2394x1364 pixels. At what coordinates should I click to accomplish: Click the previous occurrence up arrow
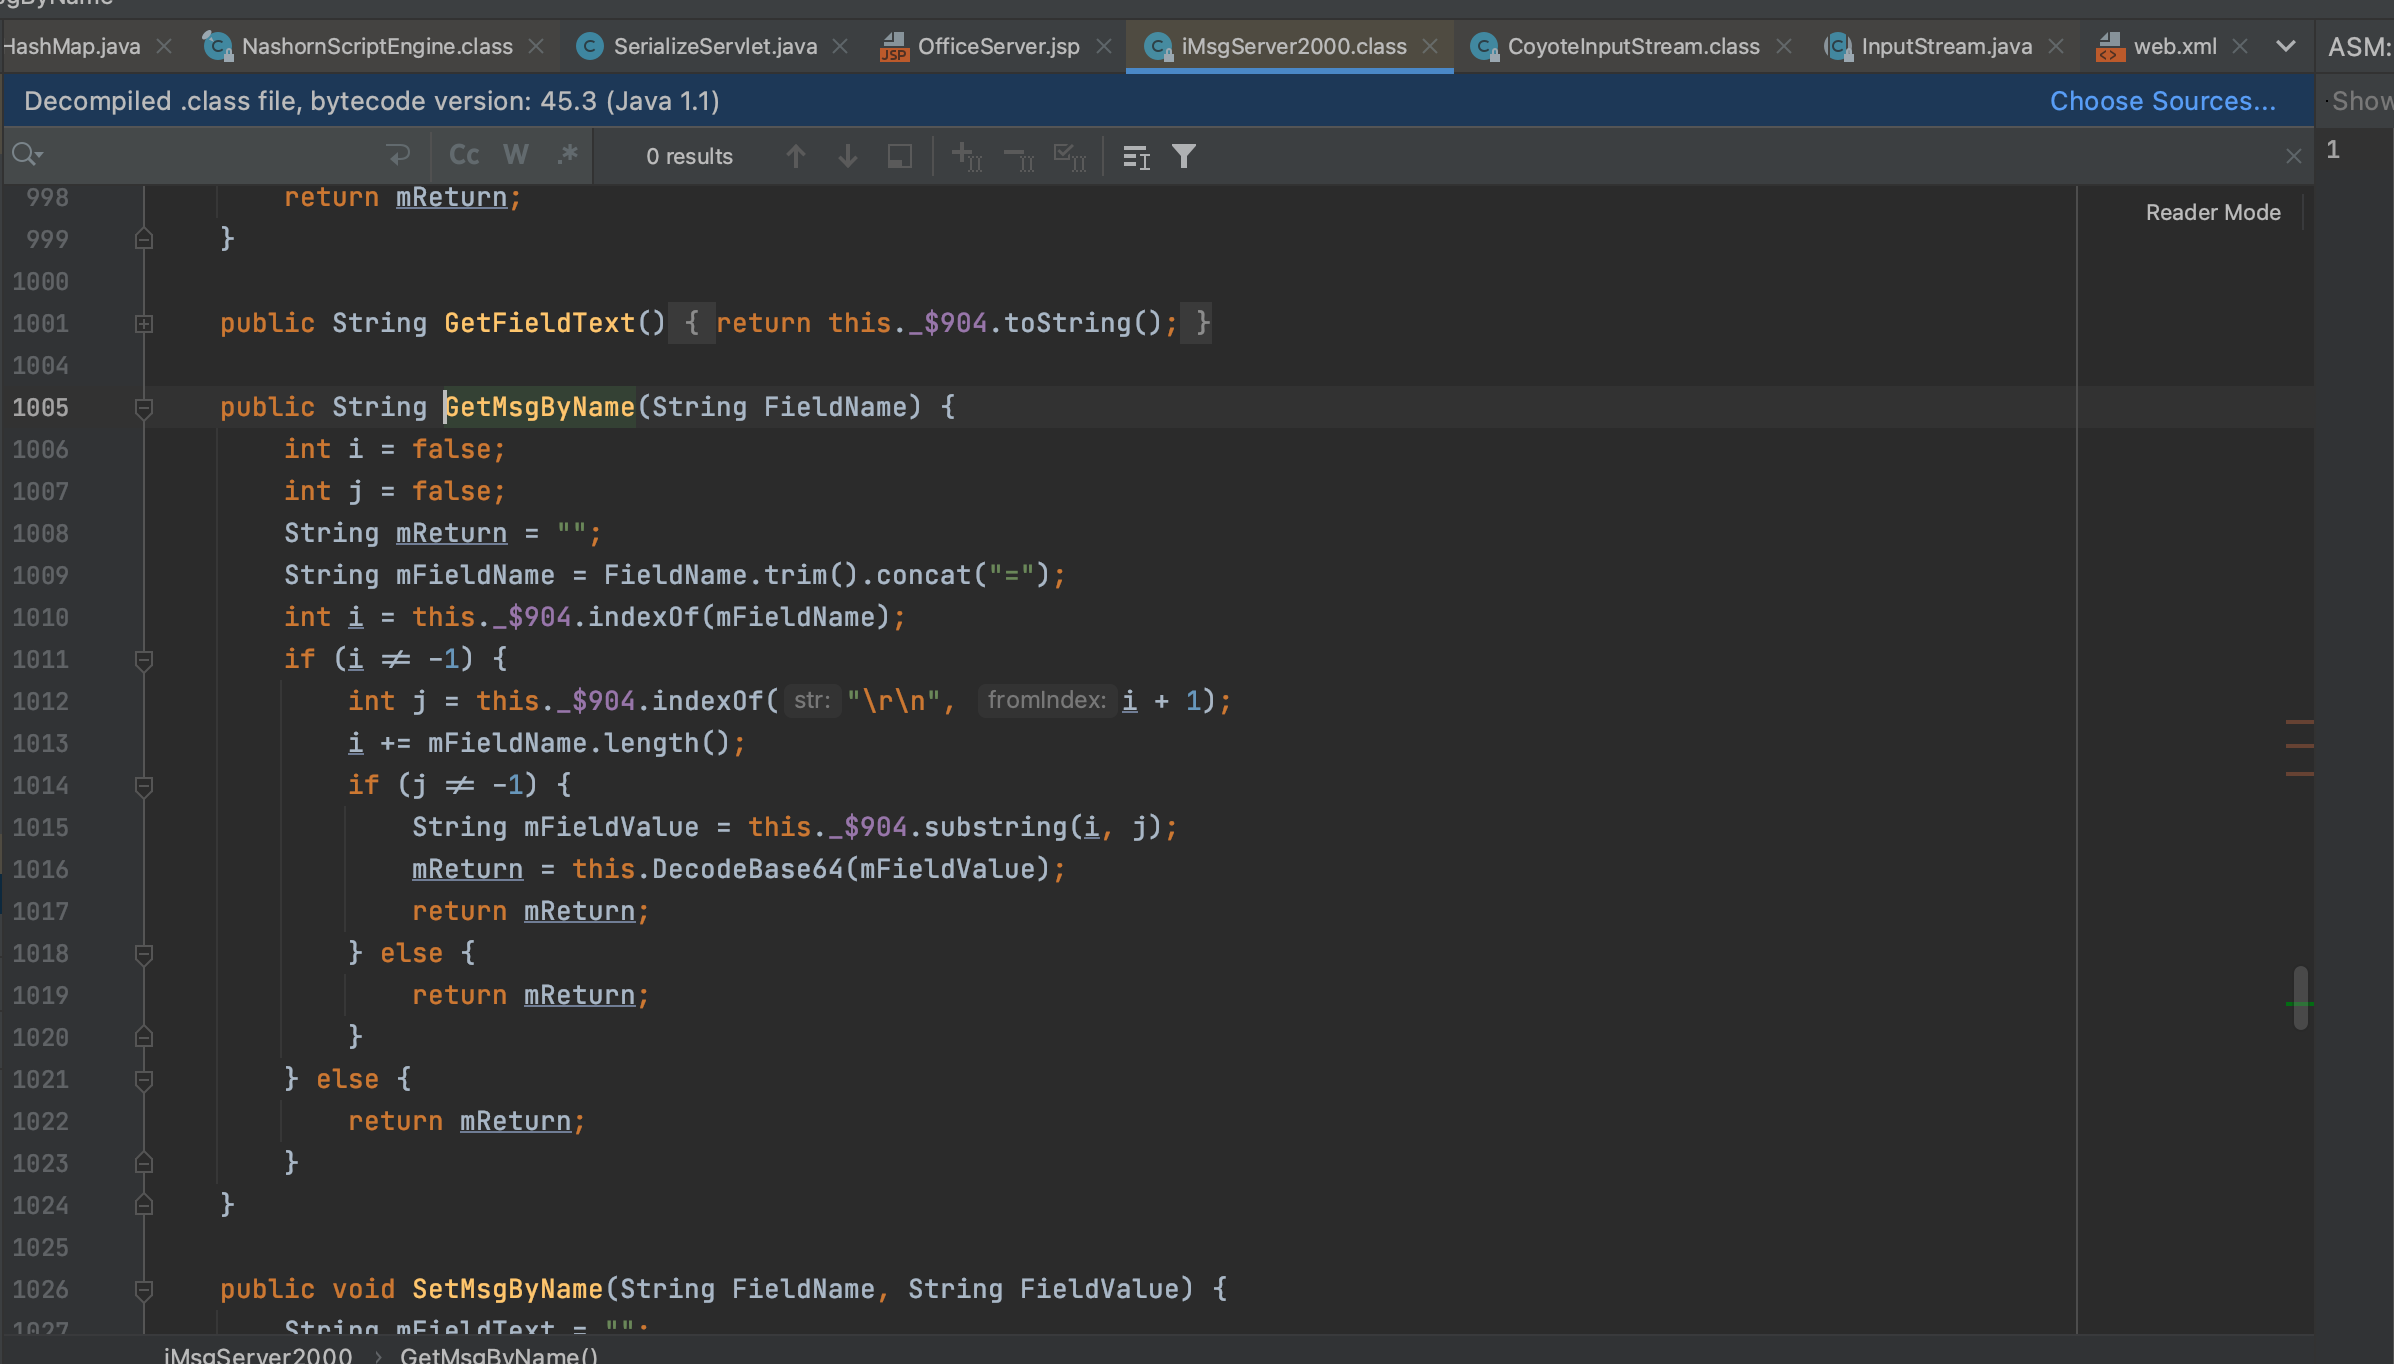coord(796,156)
